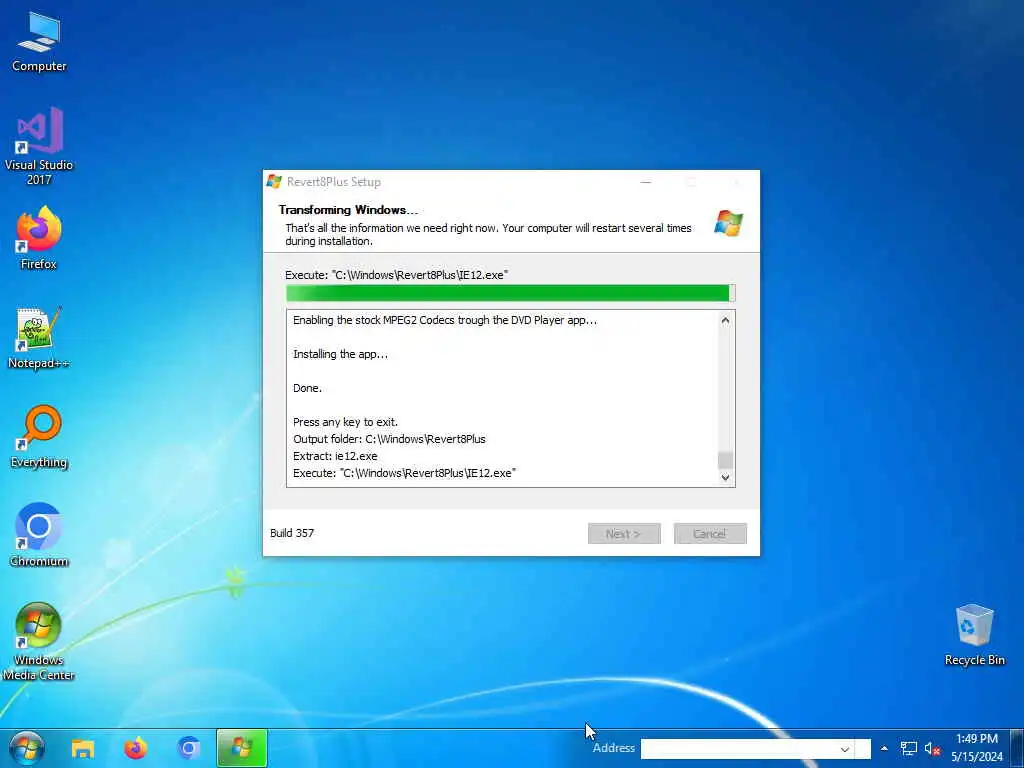Click the installation progress bar
This screenshot has height=768, width=1024.
point(511,293)
